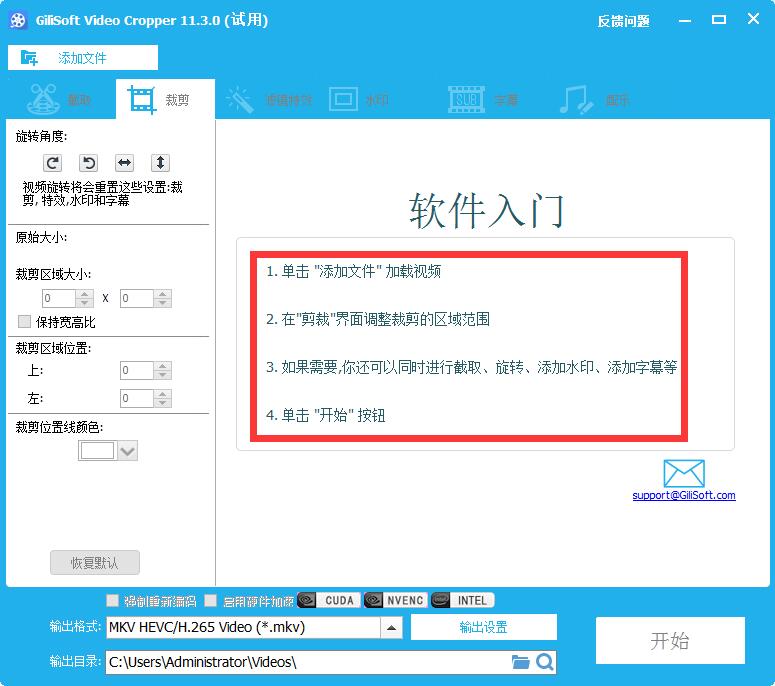Image resolution: width=775 pixels, height=686 pixels.
Task: Open the Watermark (水印) tab
Action: coord(358,100)
